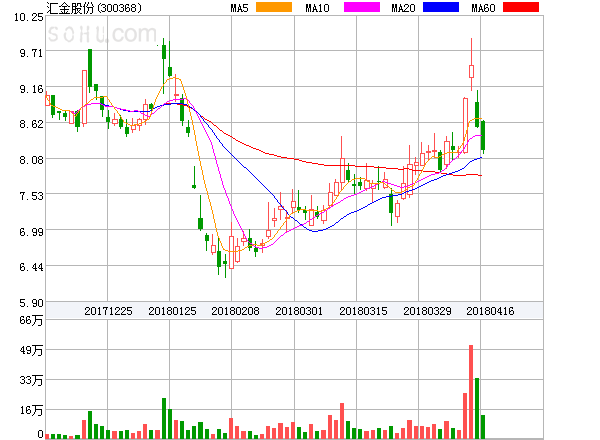Click the 8.08 price axis label
The width and height of the screenshot is (600, 440).
coord(31,160)
